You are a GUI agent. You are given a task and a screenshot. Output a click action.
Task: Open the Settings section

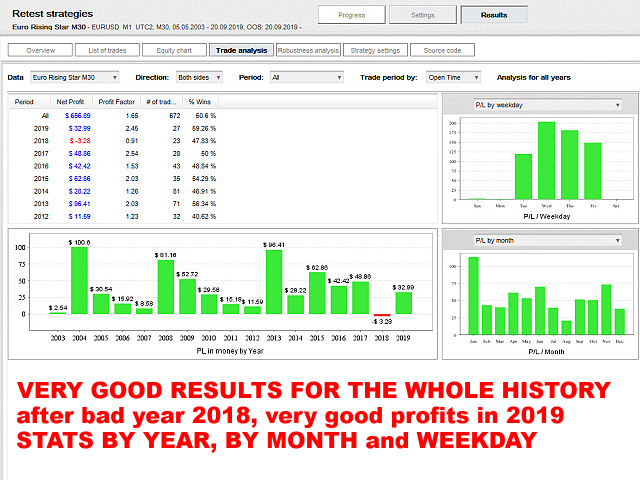click(x=422, y=15)
